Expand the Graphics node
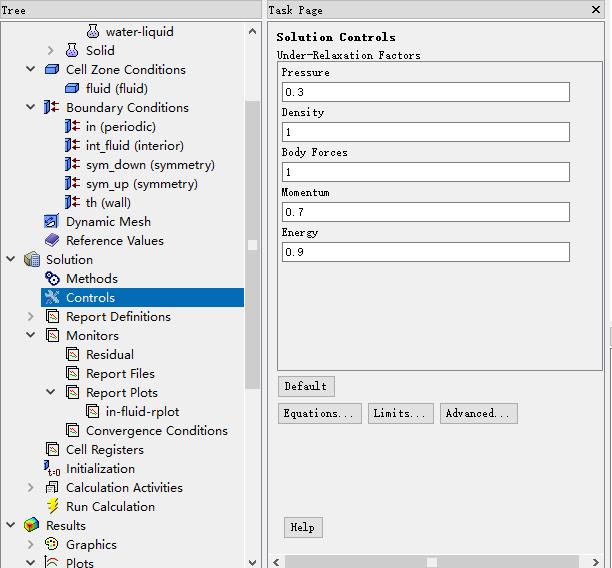The height and width of the screenshot is (568, 612). coord(30,544)
